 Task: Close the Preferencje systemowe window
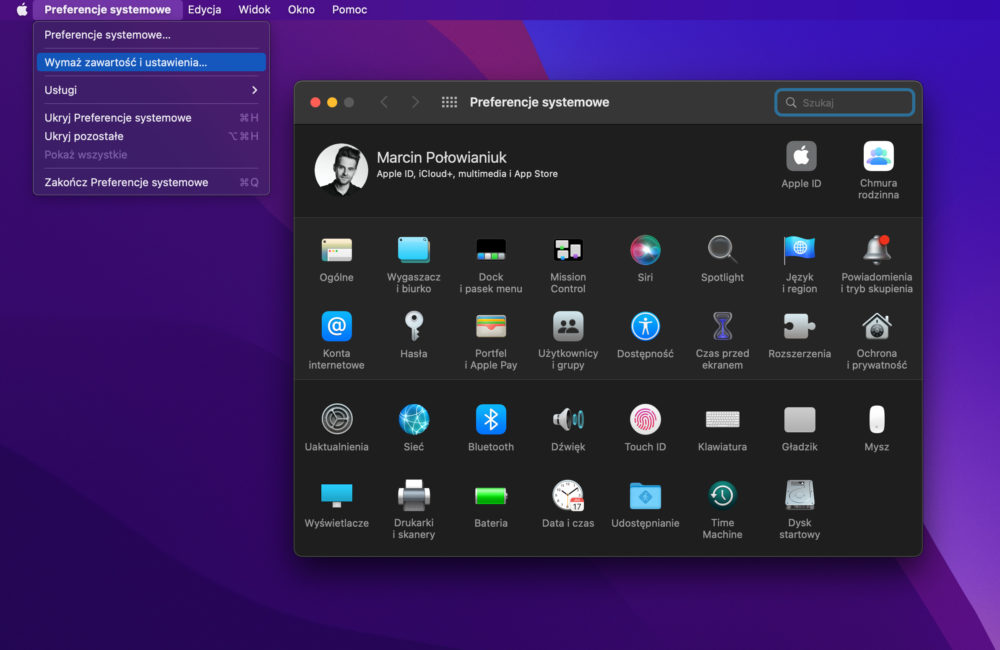[315, 102]
